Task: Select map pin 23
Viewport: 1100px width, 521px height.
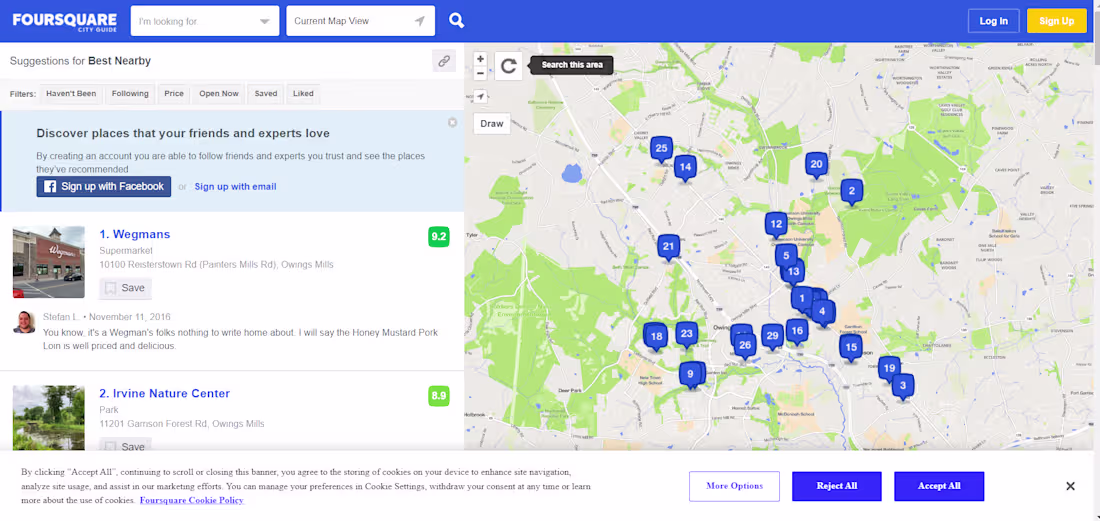Action: tap(687, 334)
